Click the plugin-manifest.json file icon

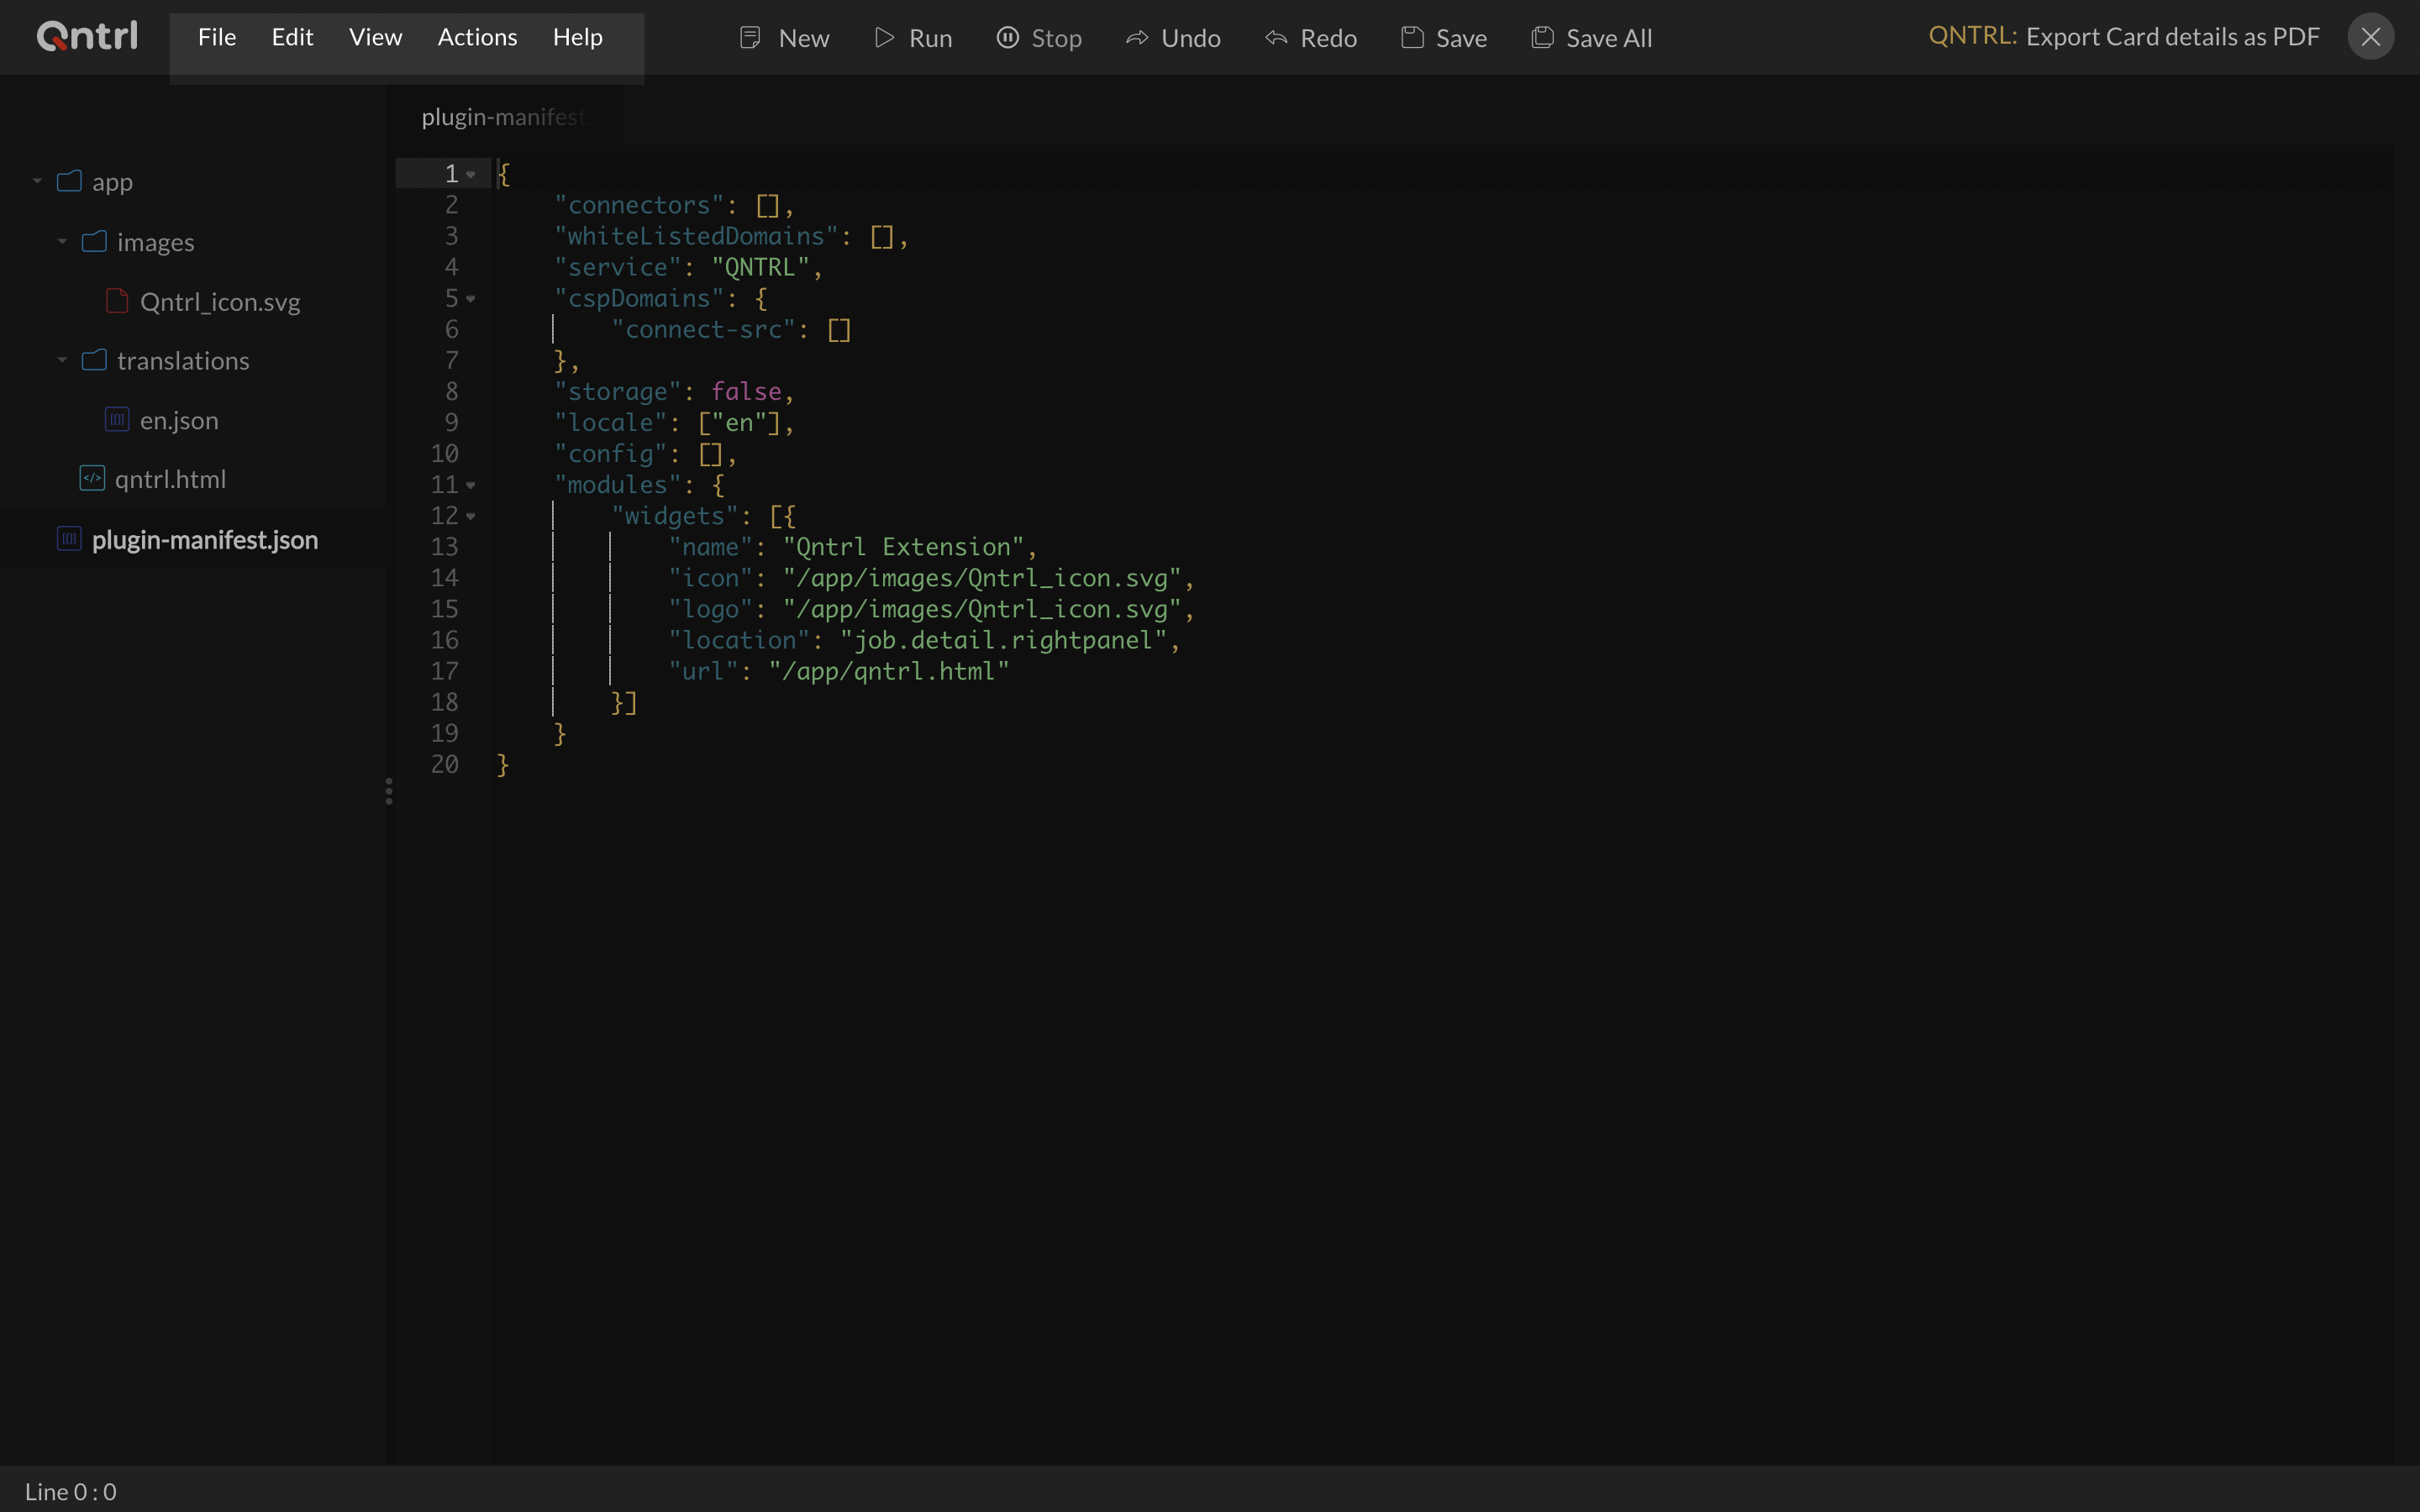pyautogui.click(x=69, y=539)
